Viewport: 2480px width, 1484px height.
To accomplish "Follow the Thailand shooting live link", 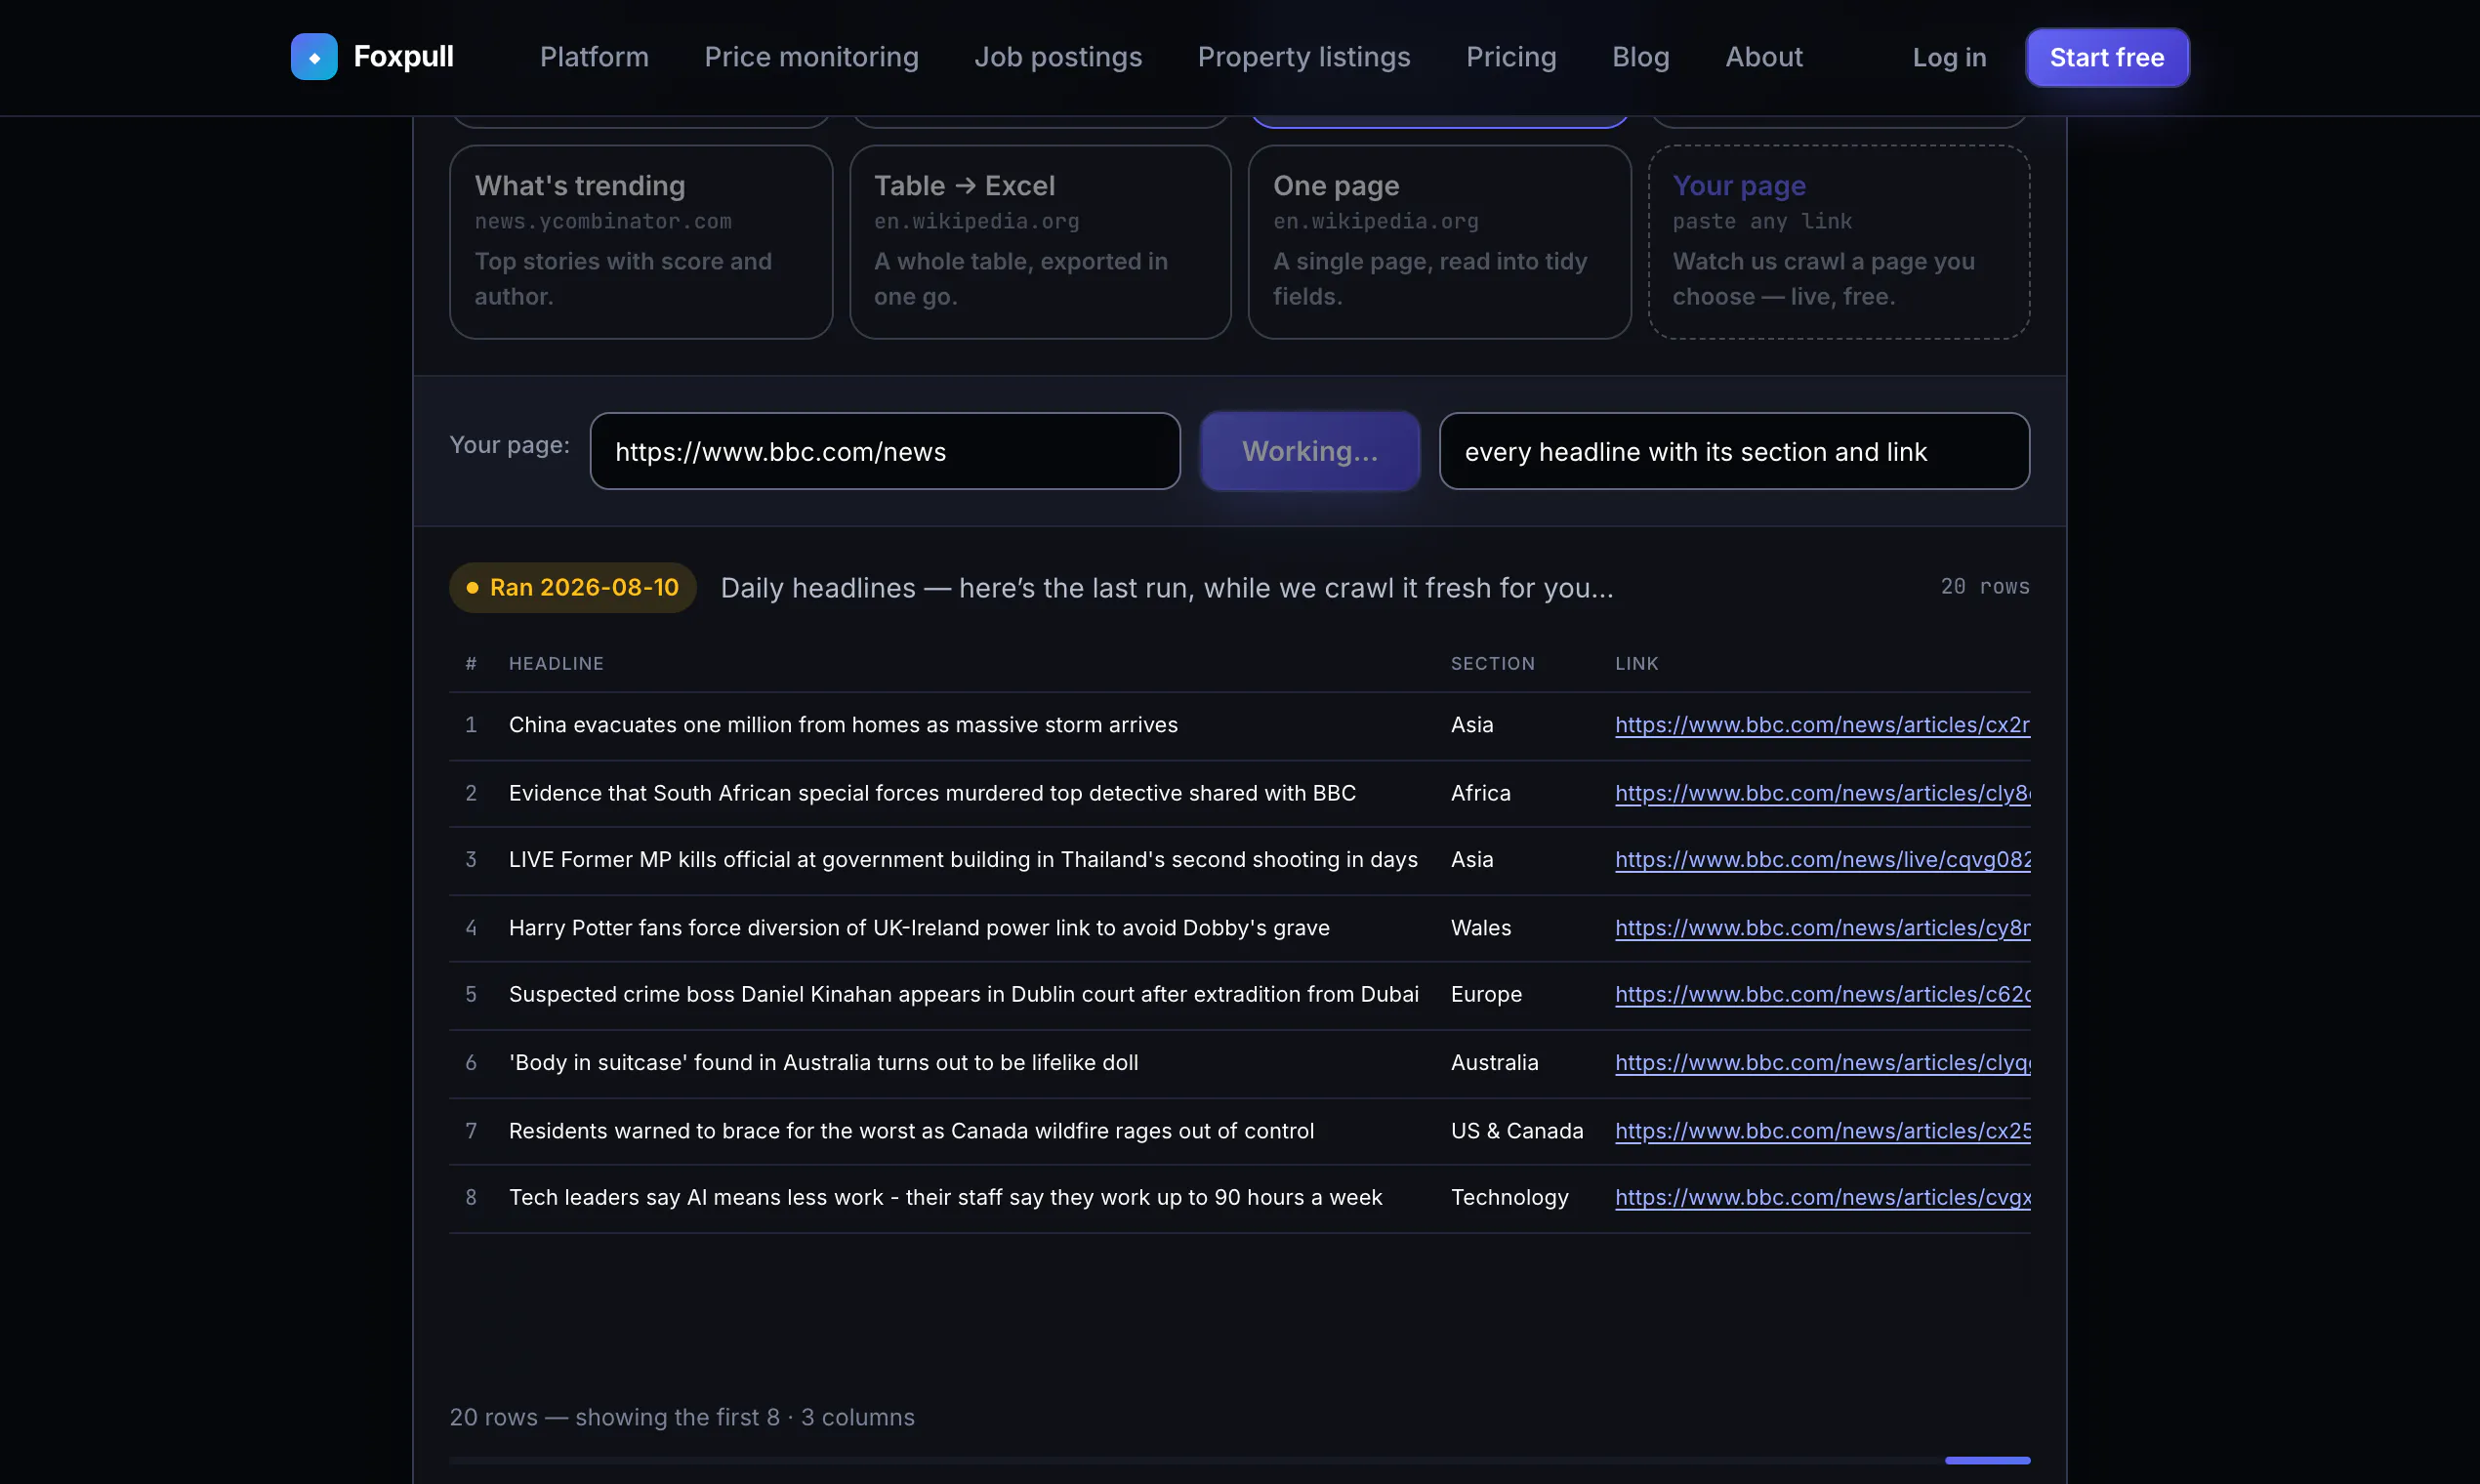I will [x=1822, y=860].
